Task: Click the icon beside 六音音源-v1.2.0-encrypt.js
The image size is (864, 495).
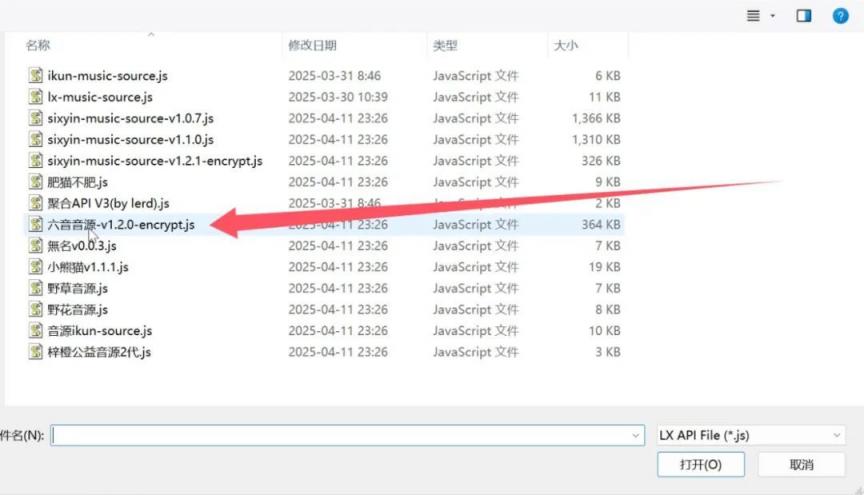Action: pyautogui.click(x=36, y=225)
